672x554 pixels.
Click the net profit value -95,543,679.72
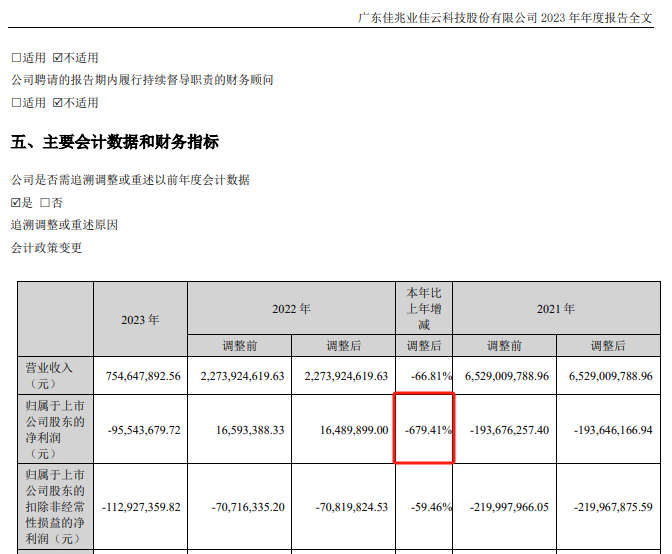pos(144,430)
